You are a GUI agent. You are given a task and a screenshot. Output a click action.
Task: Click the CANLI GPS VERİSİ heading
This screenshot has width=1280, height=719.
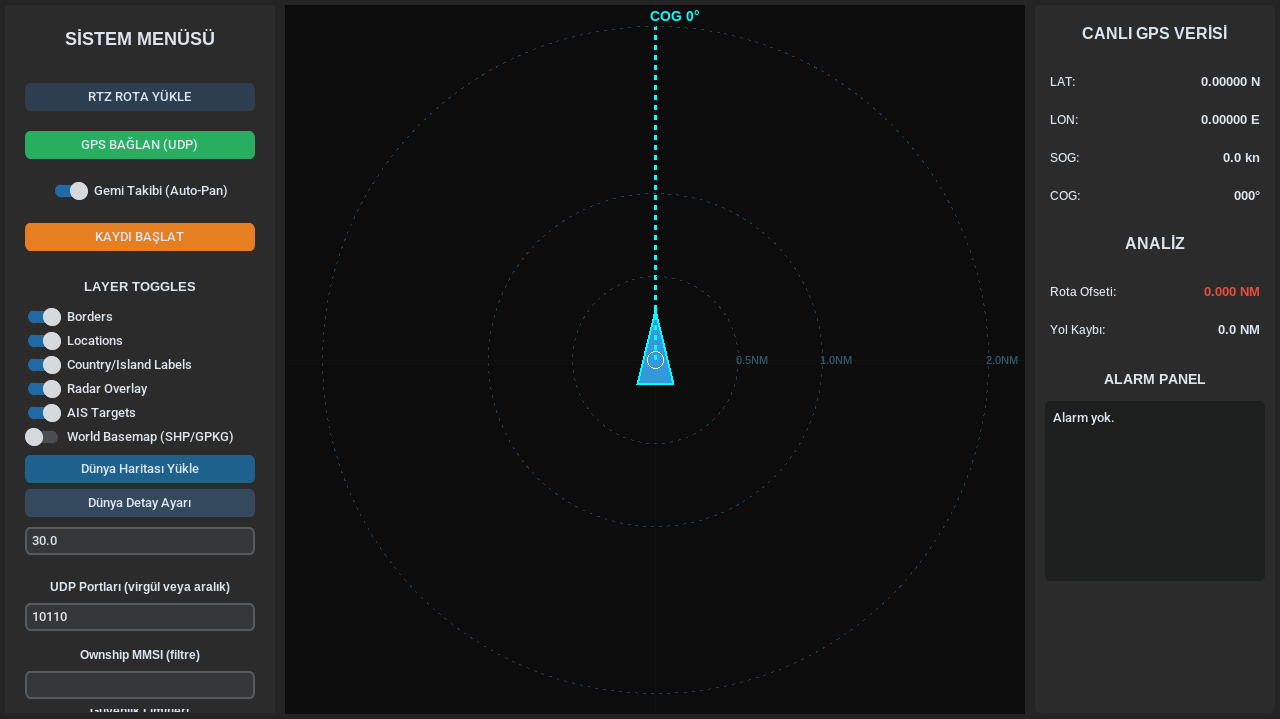pos(1155,33)
